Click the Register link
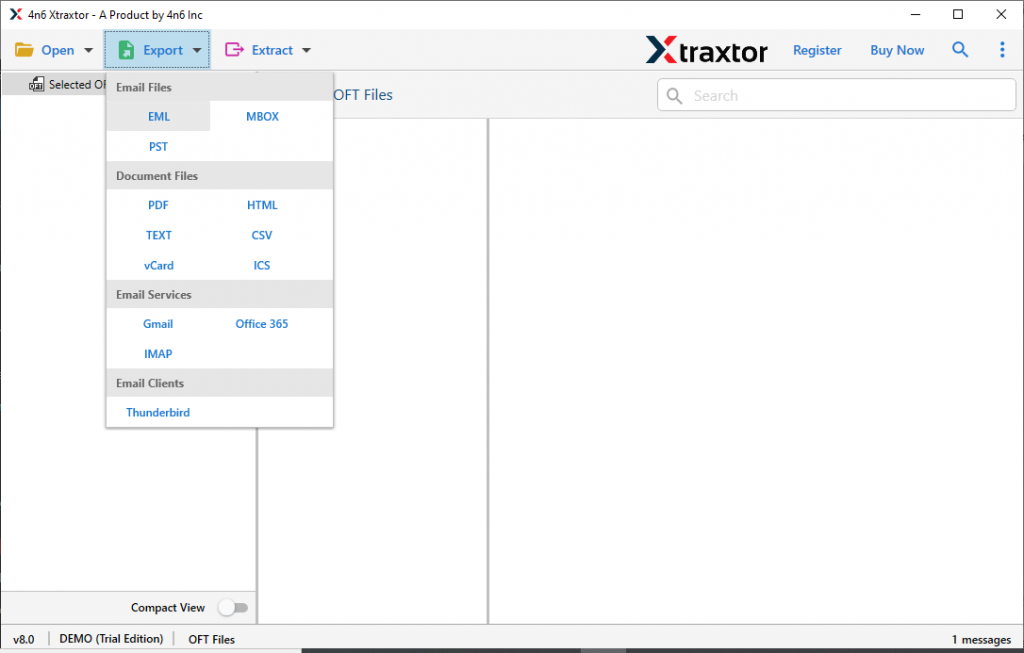 817,50
